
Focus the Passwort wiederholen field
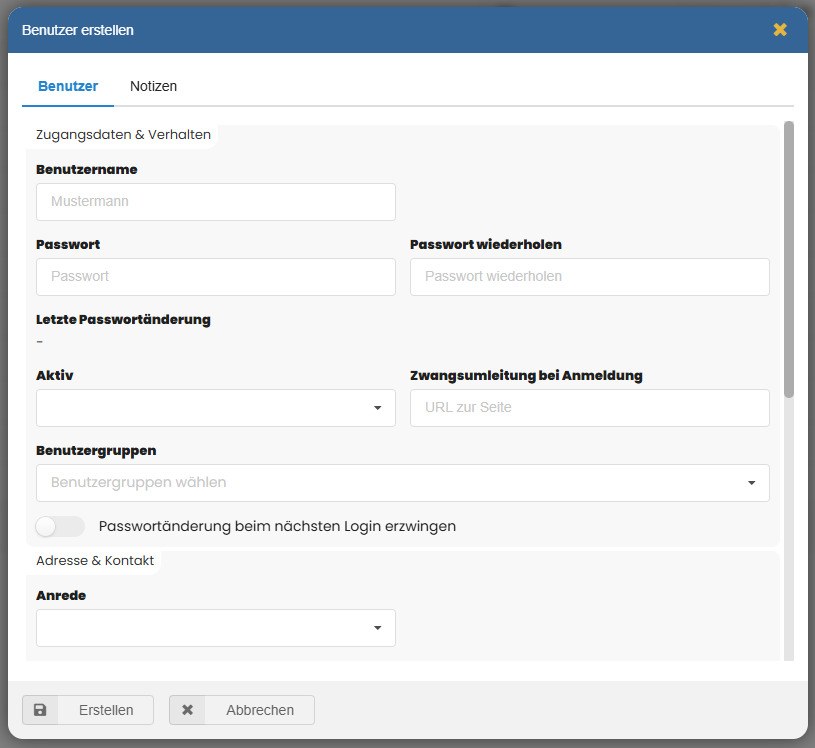(x=589, y=277)
